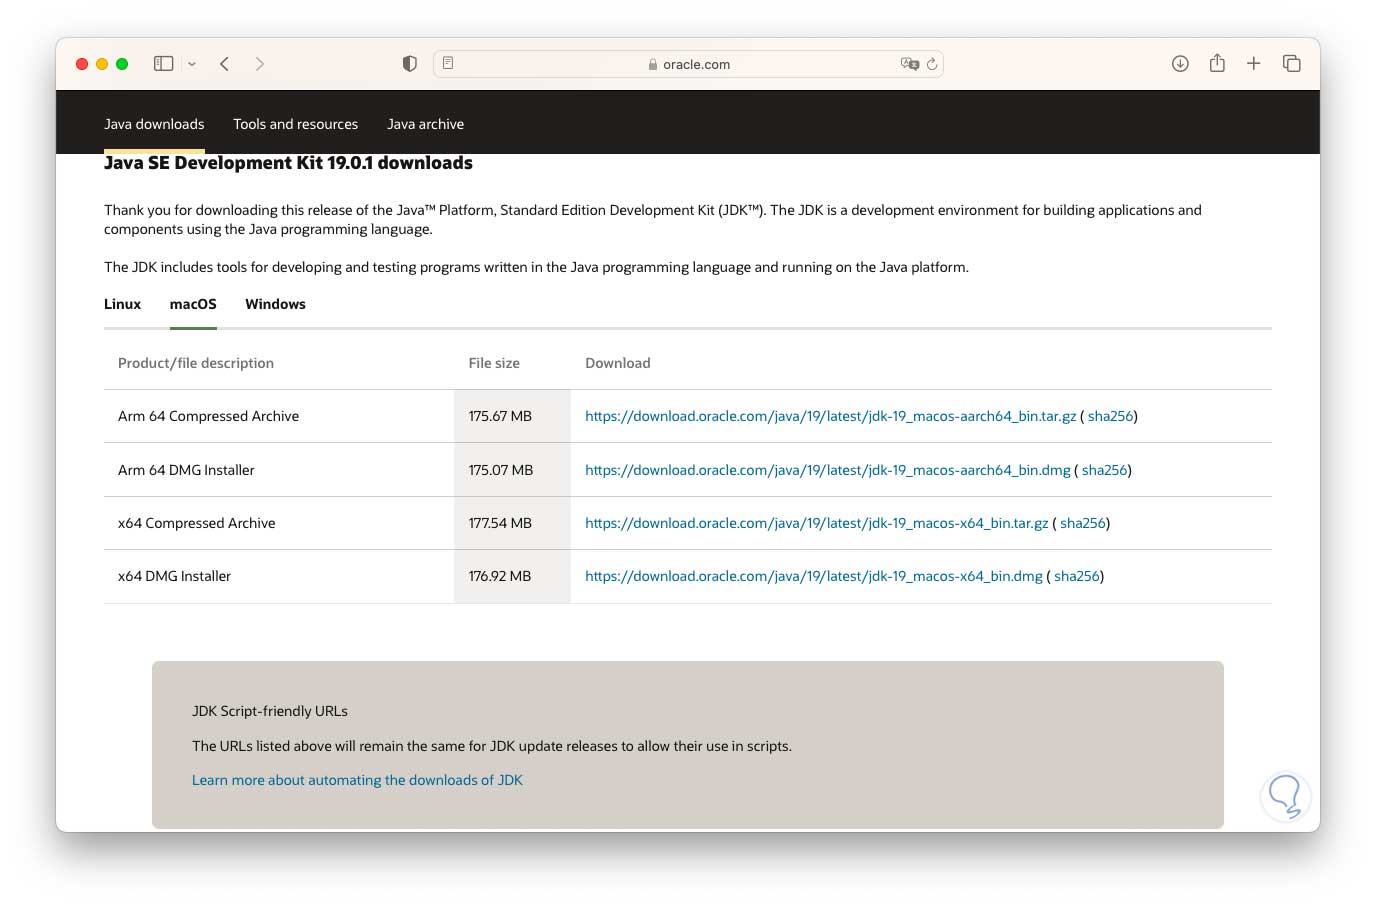Open the Tools and resources menu item
This screenshot has height=906, width=1376.
tap(295, 124)
